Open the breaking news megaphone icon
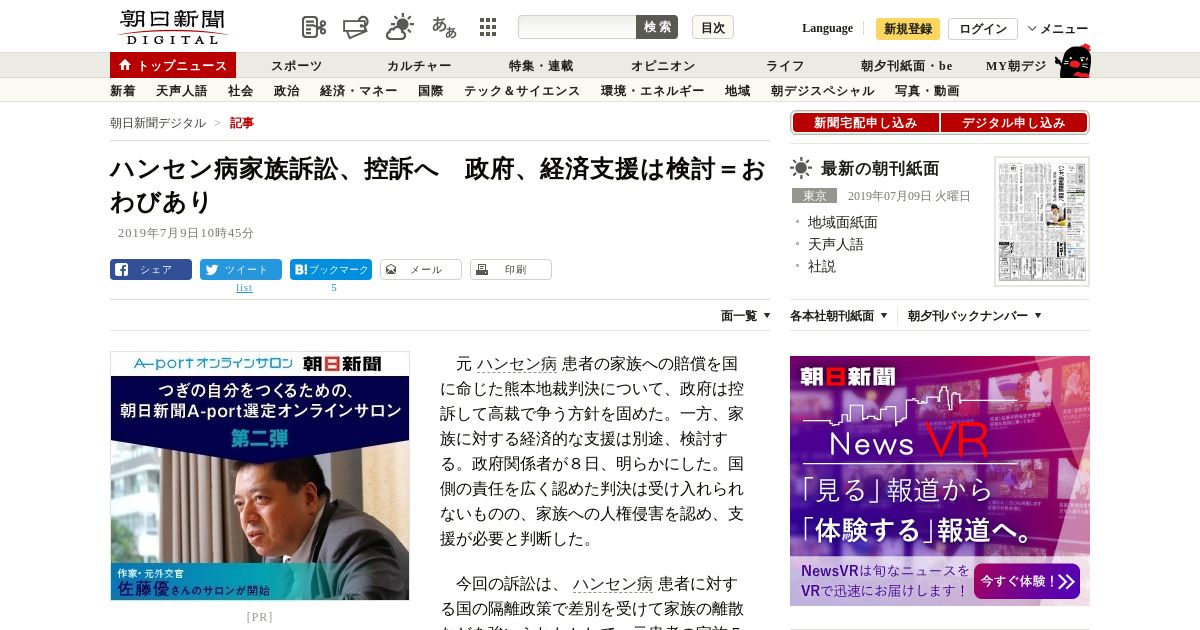This screenshot has width=1200, height=630. click(x=356, y=27)
